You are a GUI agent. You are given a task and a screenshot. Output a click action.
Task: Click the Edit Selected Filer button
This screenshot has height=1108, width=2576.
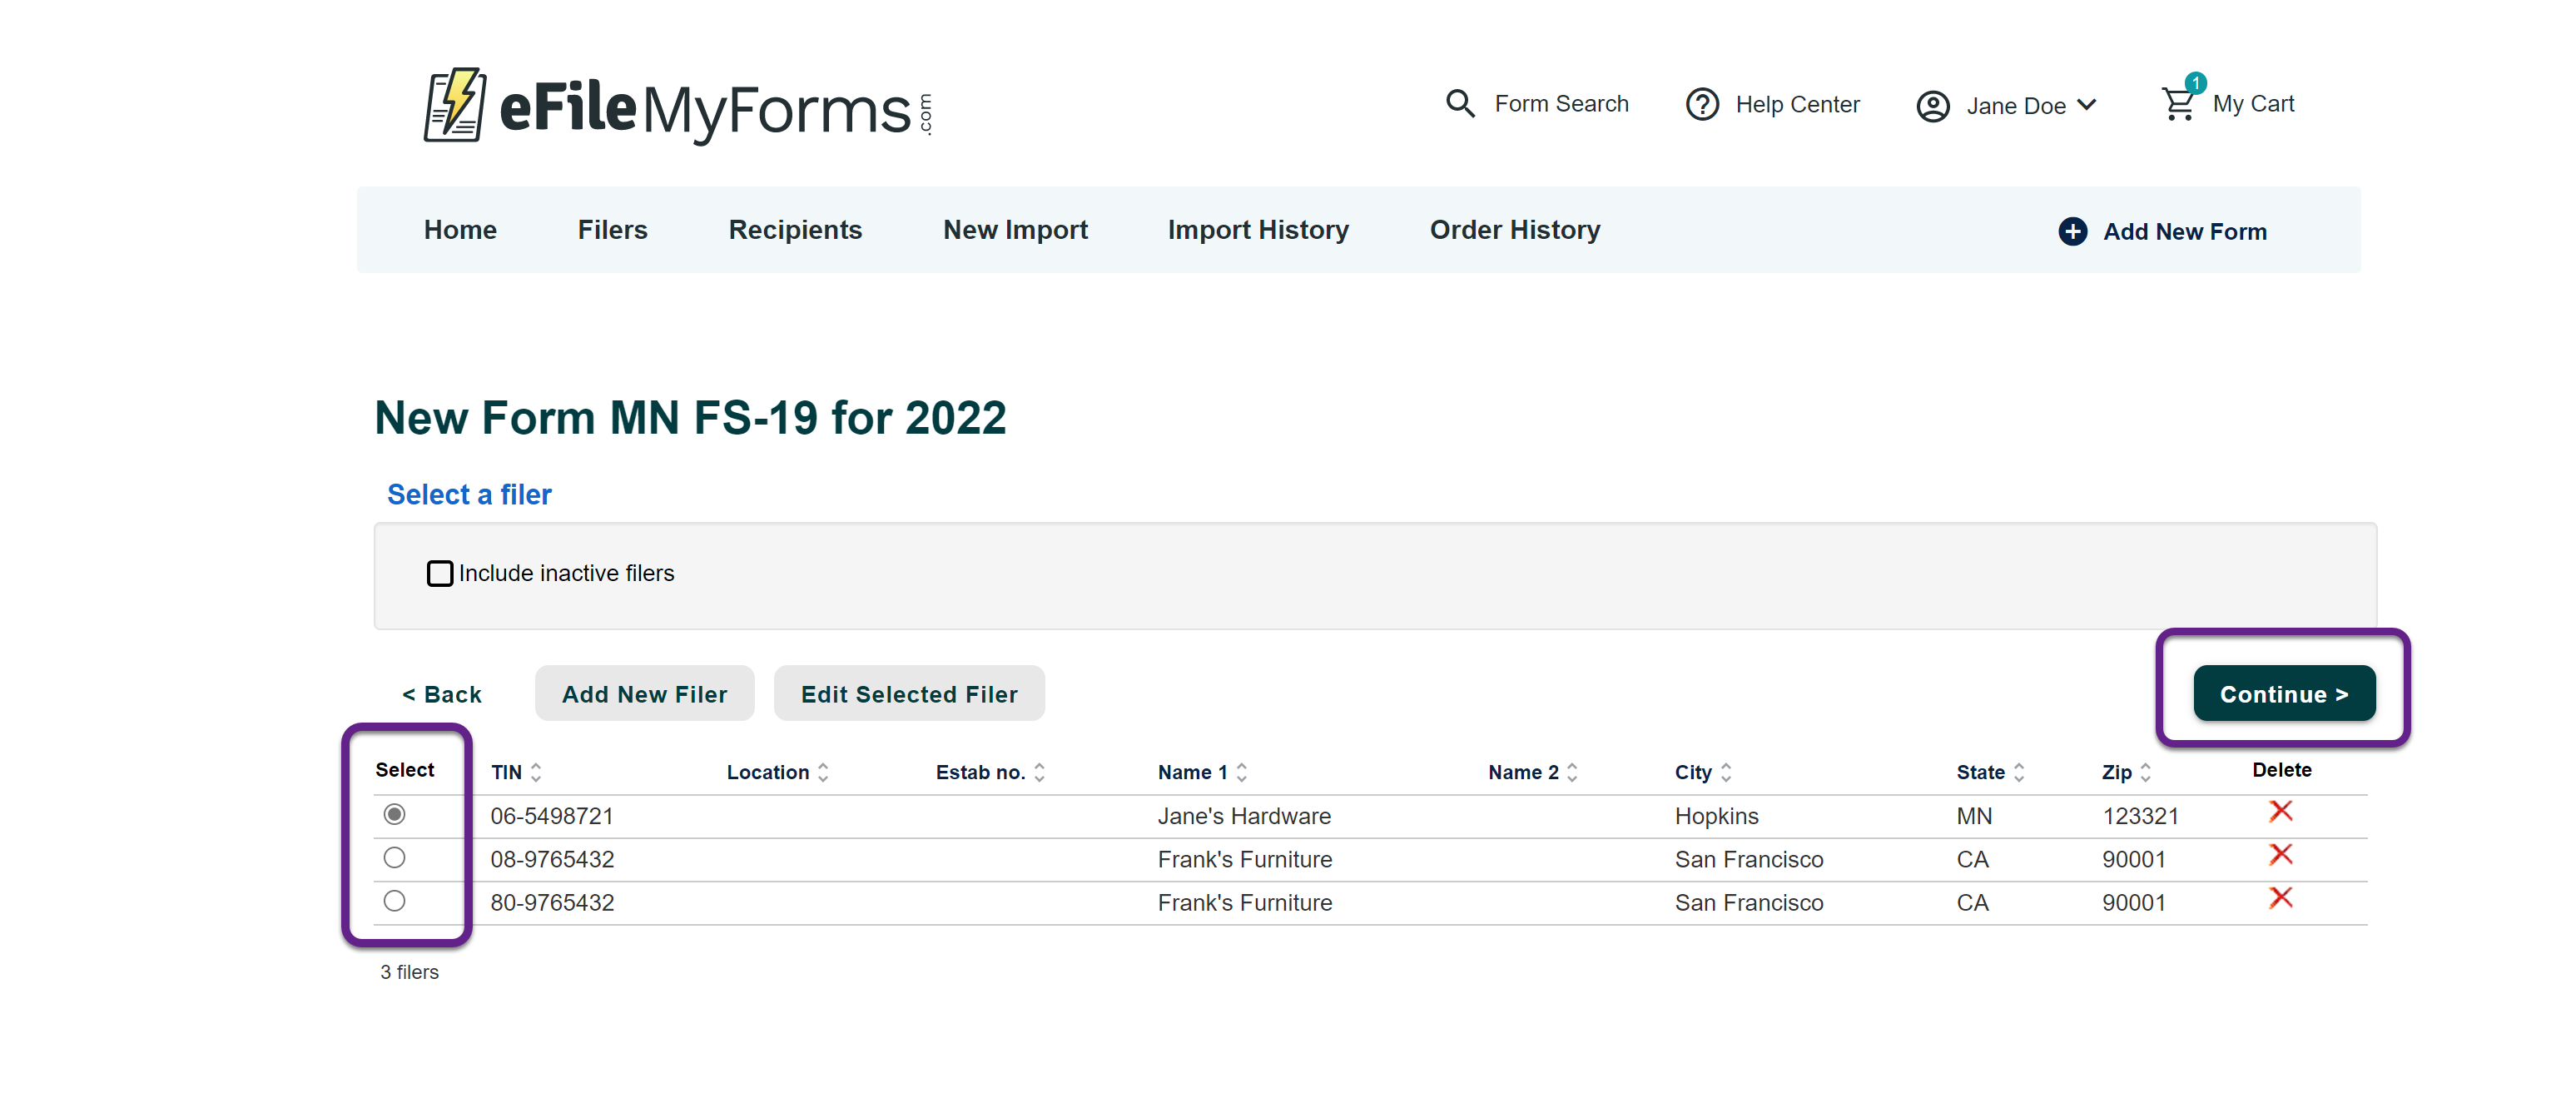pyautogui.click(x=908, y=694)
